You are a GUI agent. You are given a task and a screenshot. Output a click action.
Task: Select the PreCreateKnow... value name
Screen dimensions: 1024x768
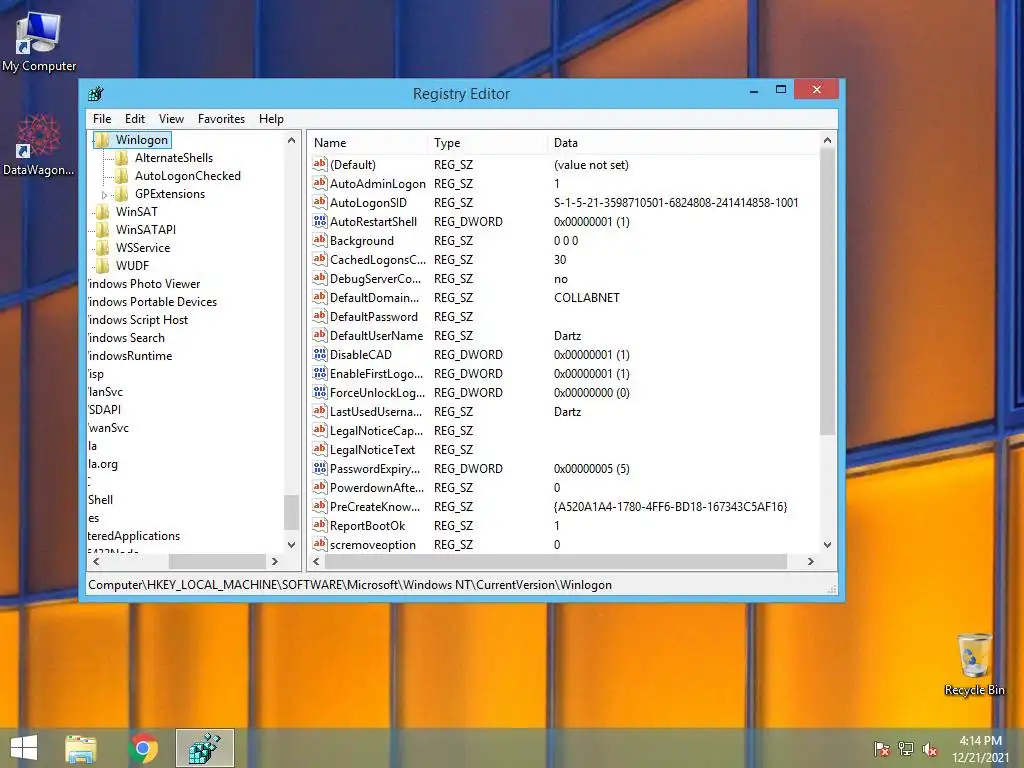(x=375, y=506)
